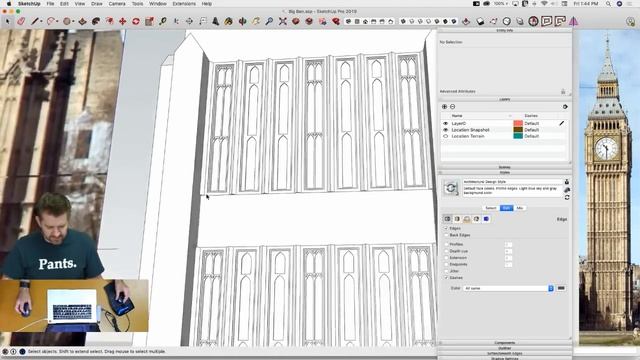Hide the Location Snapshot layer
Screen dimensions: 640x360
[445, 130]
